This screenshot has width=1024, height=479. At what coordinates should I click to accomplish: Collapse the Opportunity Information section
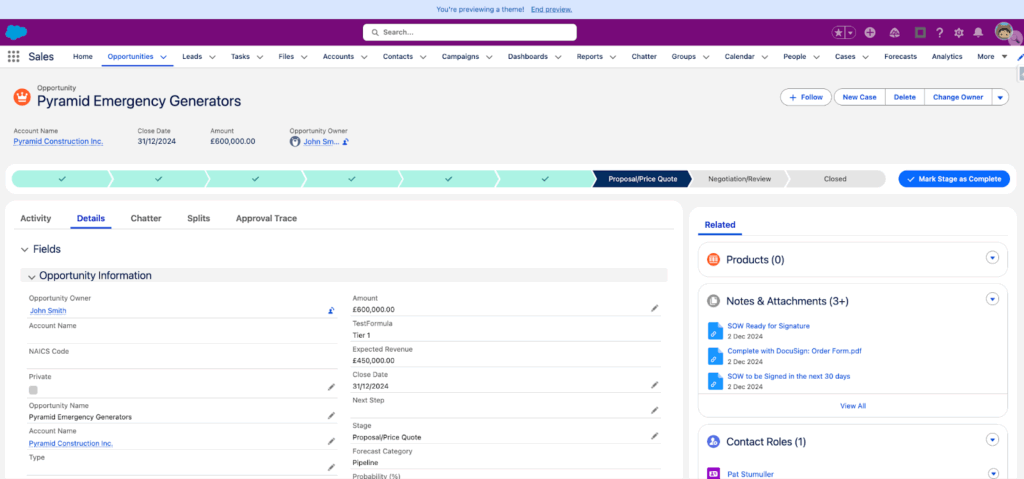tap(31, 276)
